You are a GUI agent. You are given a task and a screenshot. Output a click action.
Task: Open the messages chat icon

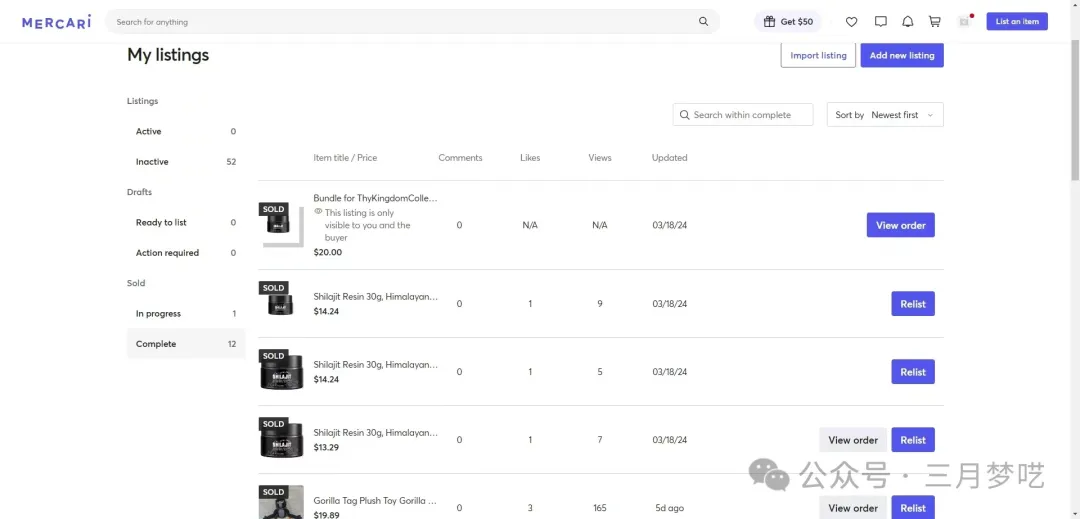pos(880,21)
